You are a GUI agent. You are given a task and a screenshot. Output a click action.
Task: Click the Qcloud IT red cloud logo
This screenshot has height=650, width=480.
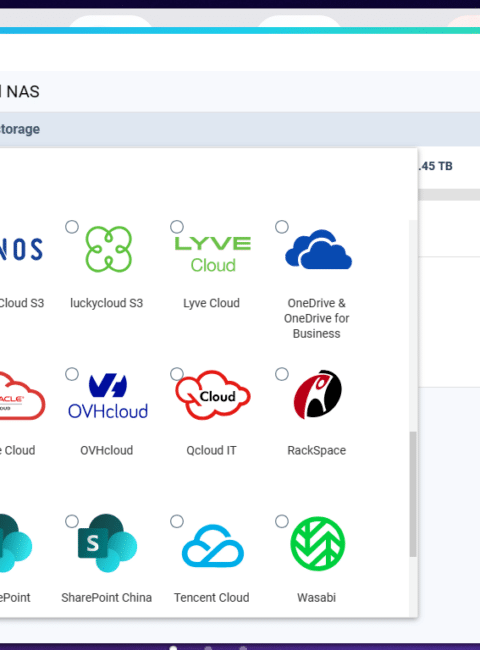click(213, 395)
